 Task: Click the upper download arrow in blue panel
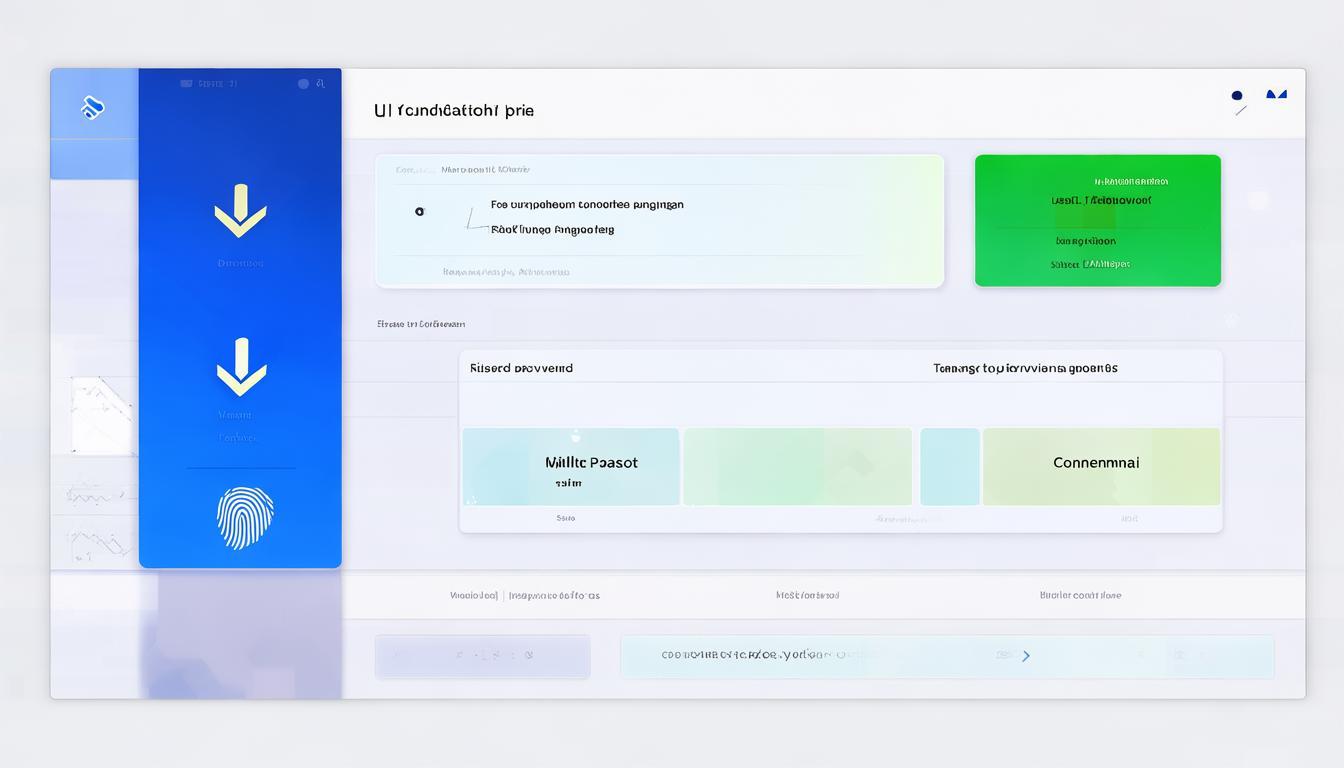(238, 213)
